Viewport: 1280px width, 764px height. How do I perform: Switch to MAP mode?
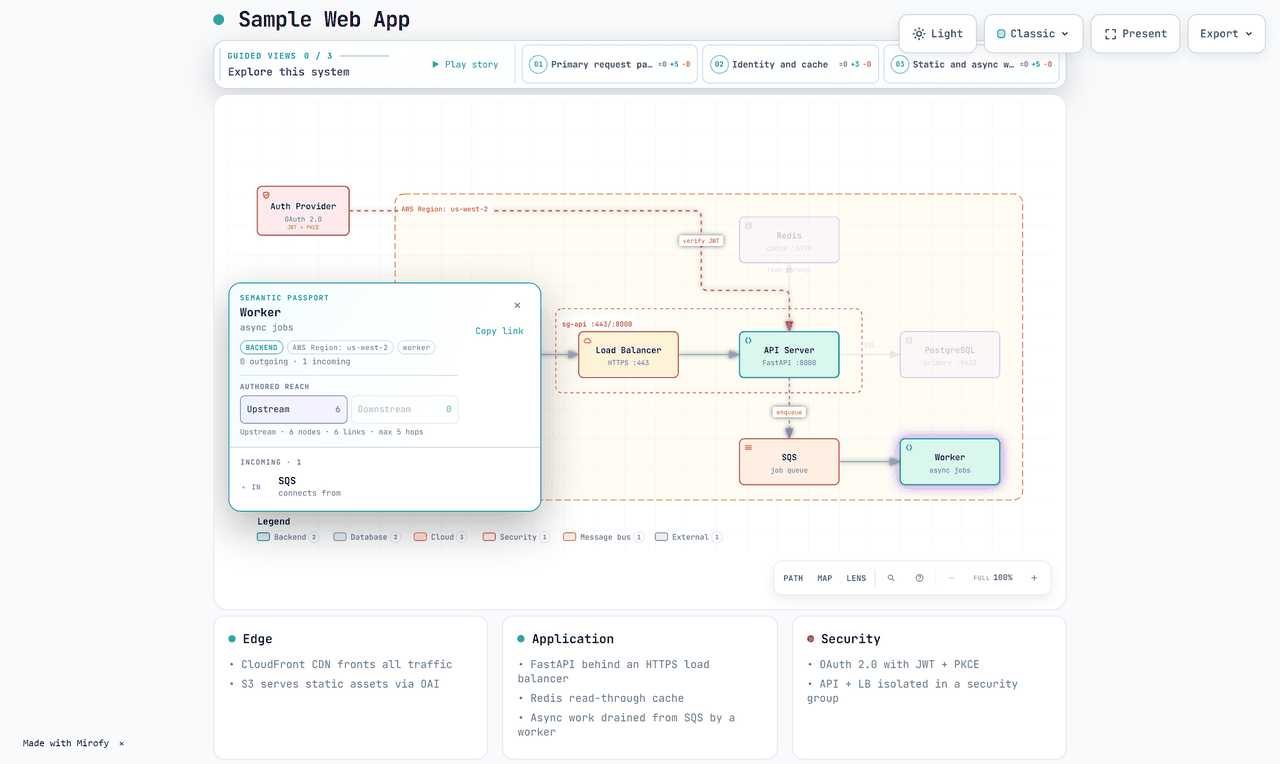click(x=824, y=578)
